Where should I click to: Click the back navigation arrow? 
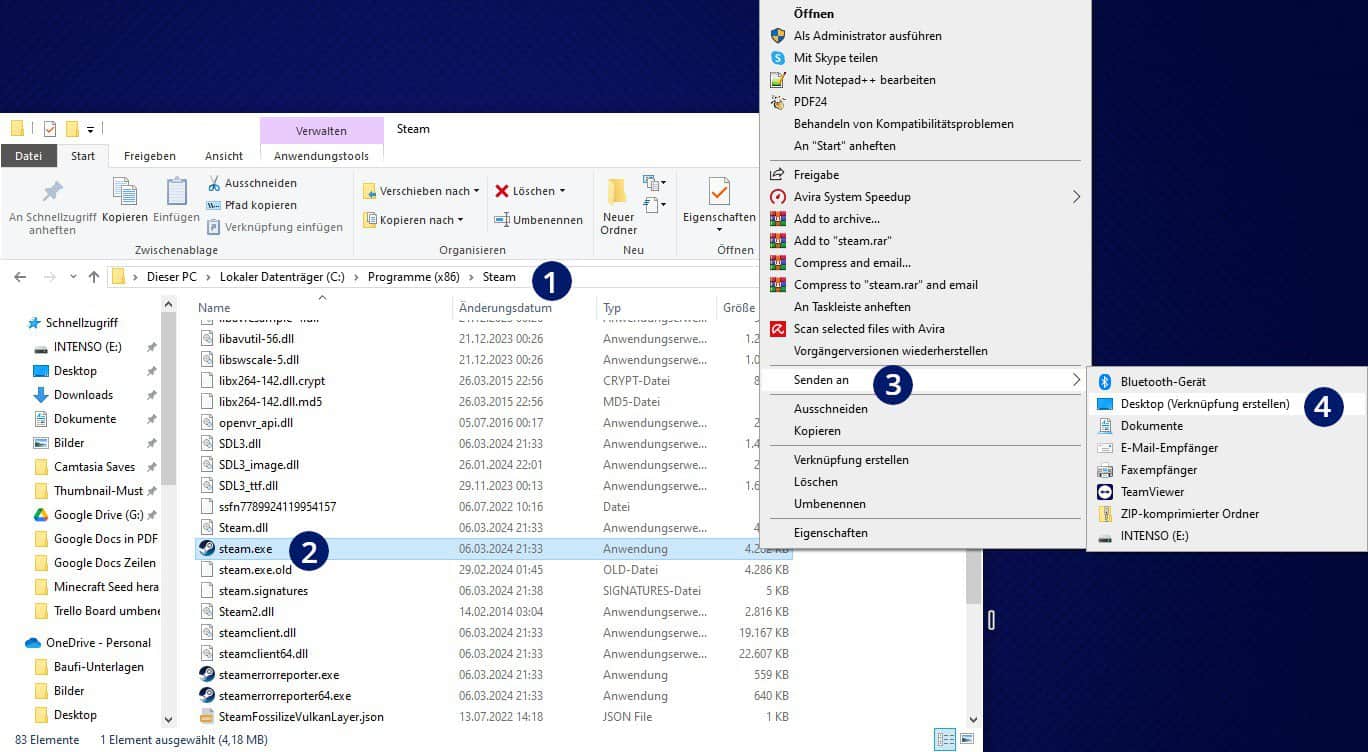click(x=20, y=277)
